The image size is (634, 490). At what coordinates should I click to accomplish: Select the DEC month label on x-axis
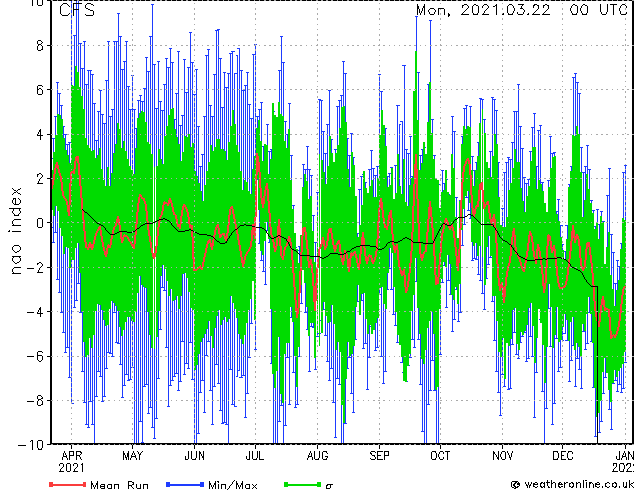pyautogui.click(x=563, y=456)
